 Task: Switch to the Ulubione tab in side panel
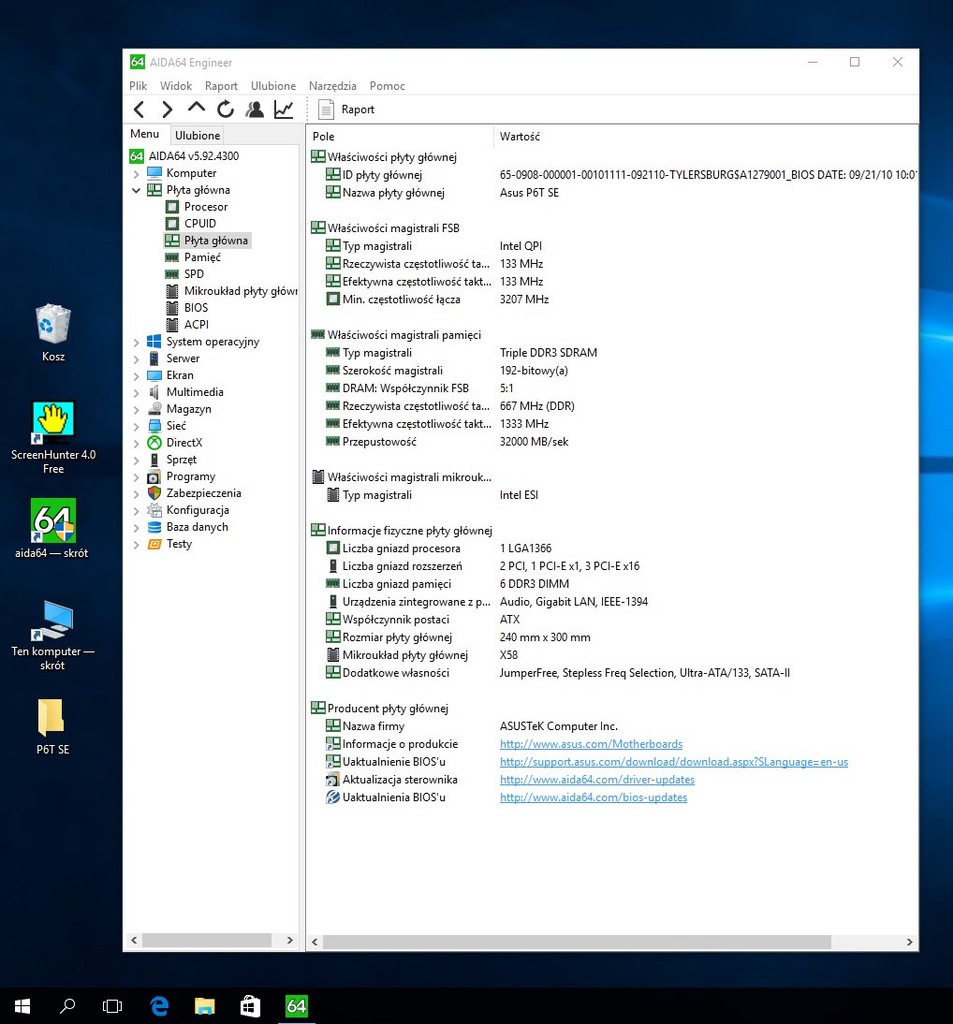(x=197, y=135)
